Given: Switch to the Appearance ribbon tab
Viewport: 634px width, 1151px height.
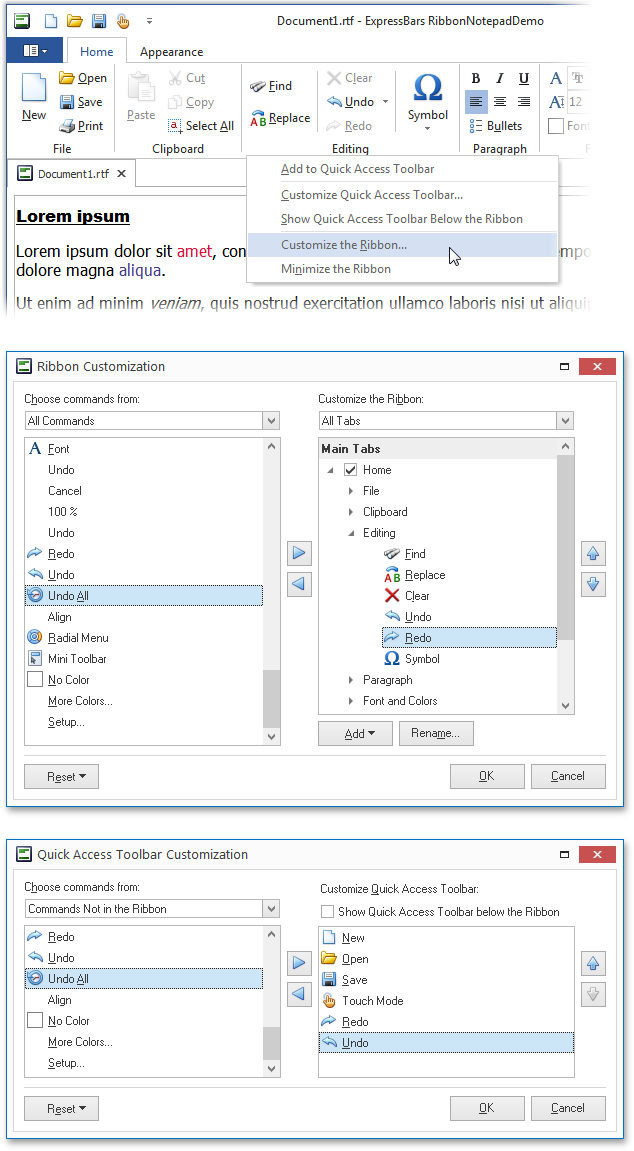Looking at the screenshot, I should click(171, 51).
